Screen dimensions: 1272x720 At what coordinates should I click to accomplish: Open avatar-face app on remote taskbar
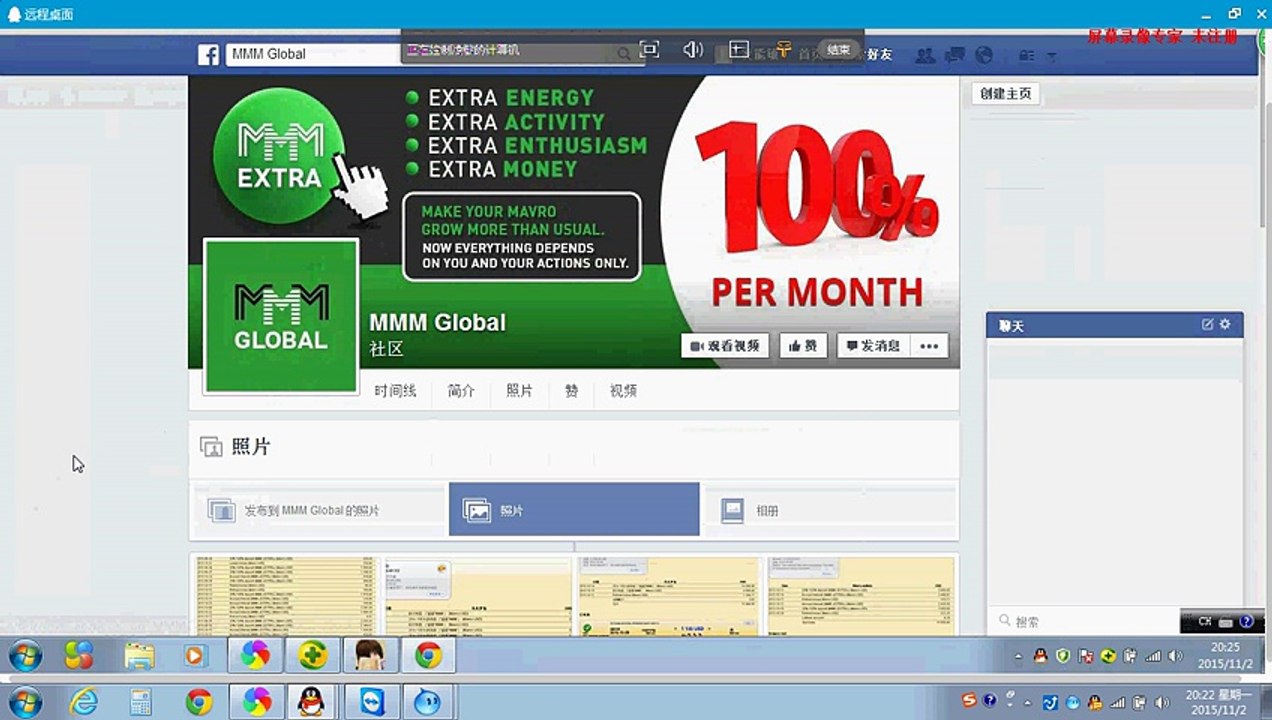[370, 656]
